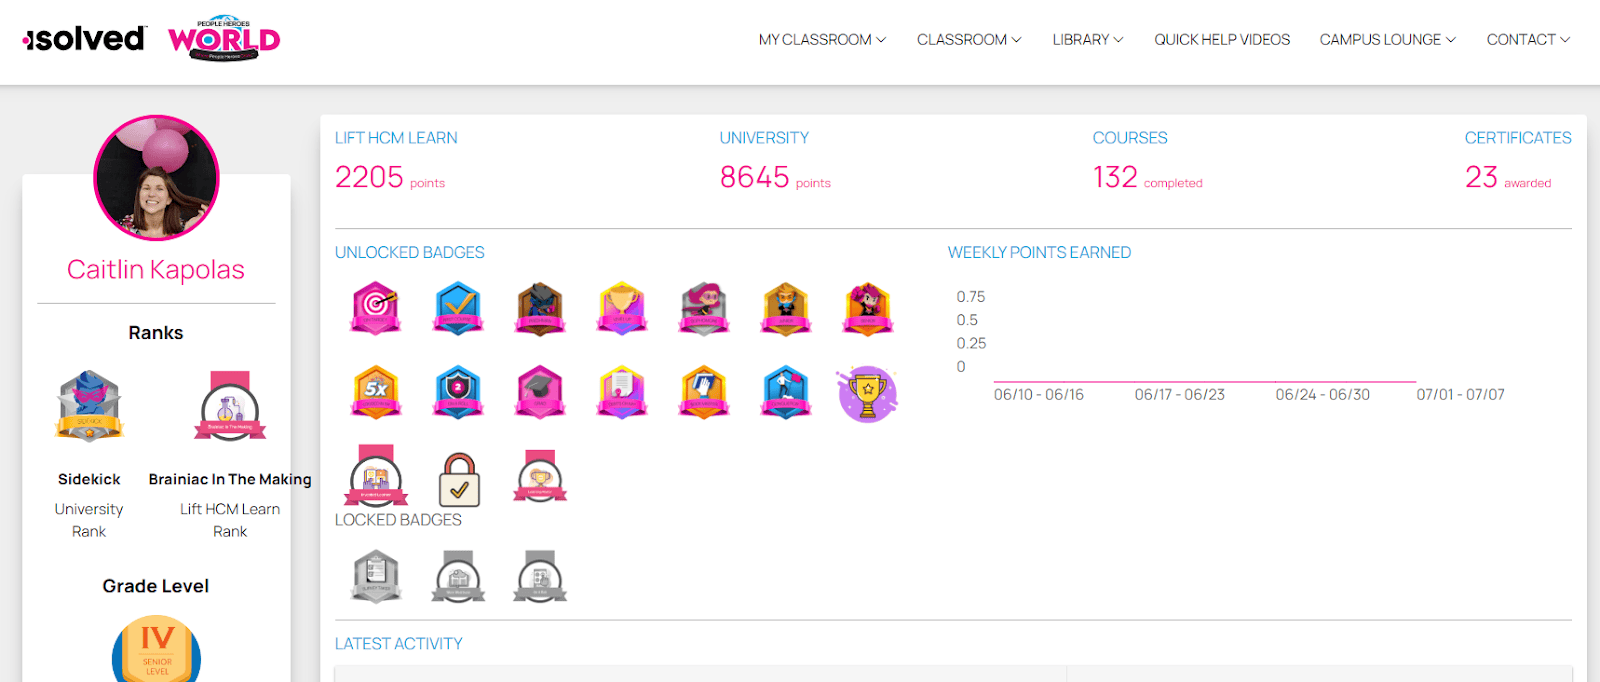
Task: Select the Invested Learner round badge
Action: 376,476
